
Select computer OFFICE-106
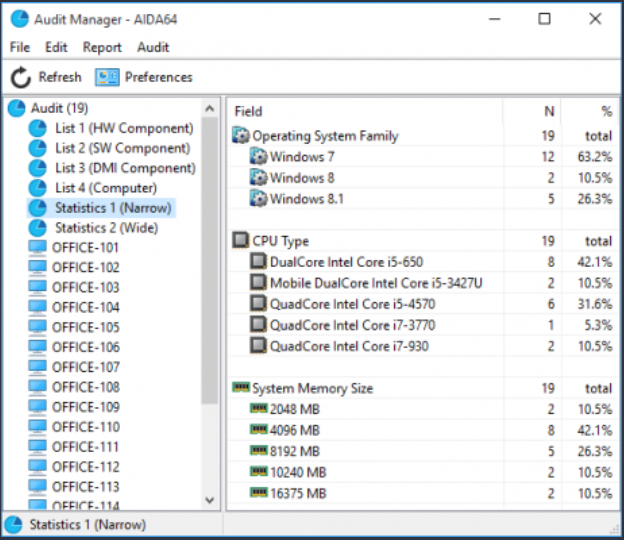(86, 347)
